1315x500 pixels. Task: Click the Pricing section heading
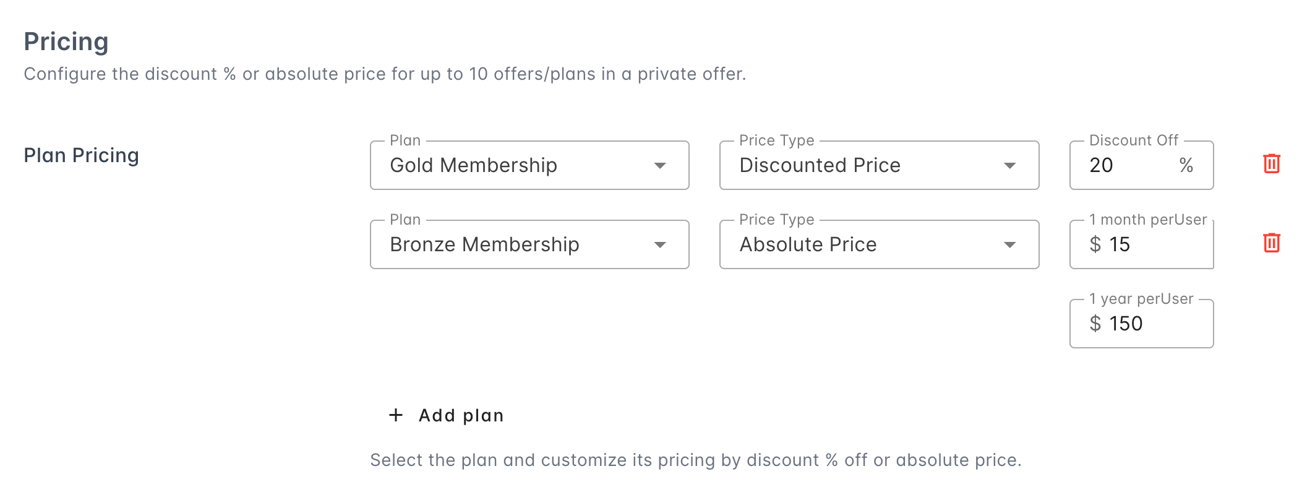(x=66, y=42)
